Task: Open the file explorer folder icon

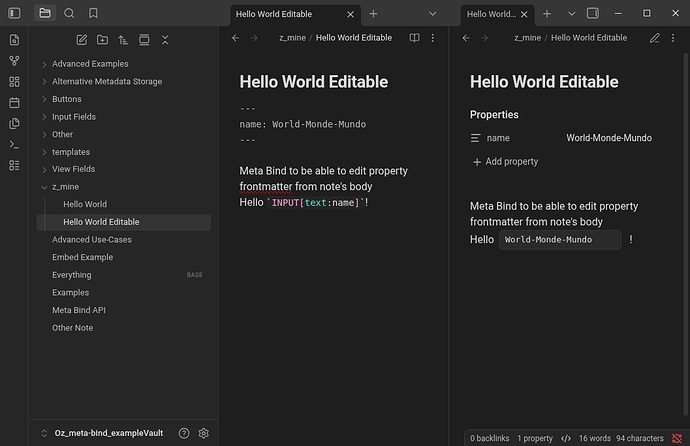Action: click(x=45, y=13)
